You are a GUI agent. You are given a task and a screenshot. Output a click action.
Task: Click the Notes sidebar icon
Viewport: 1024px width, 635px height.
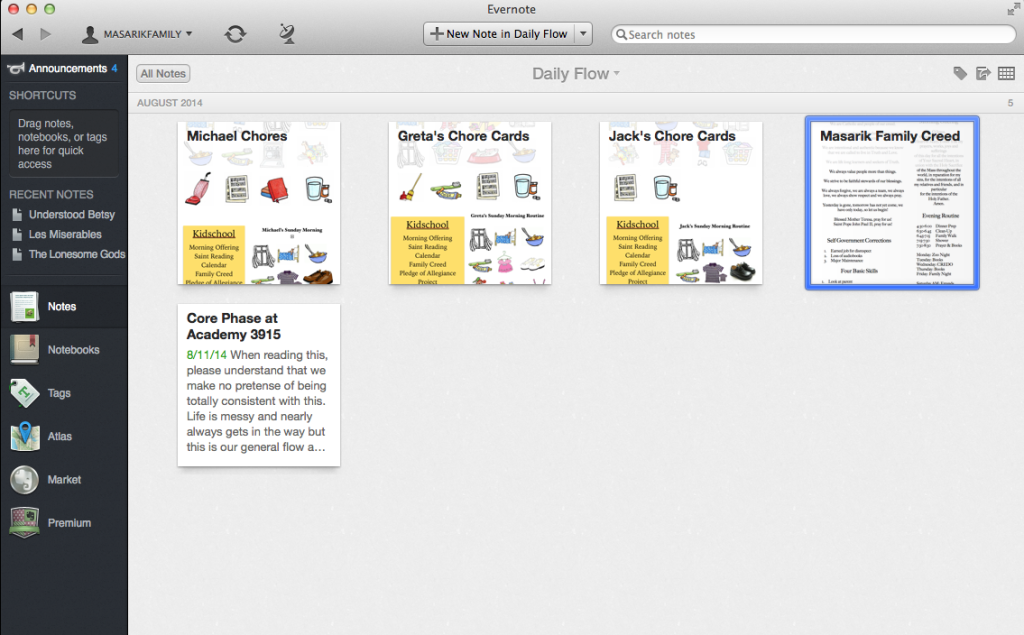24,306
